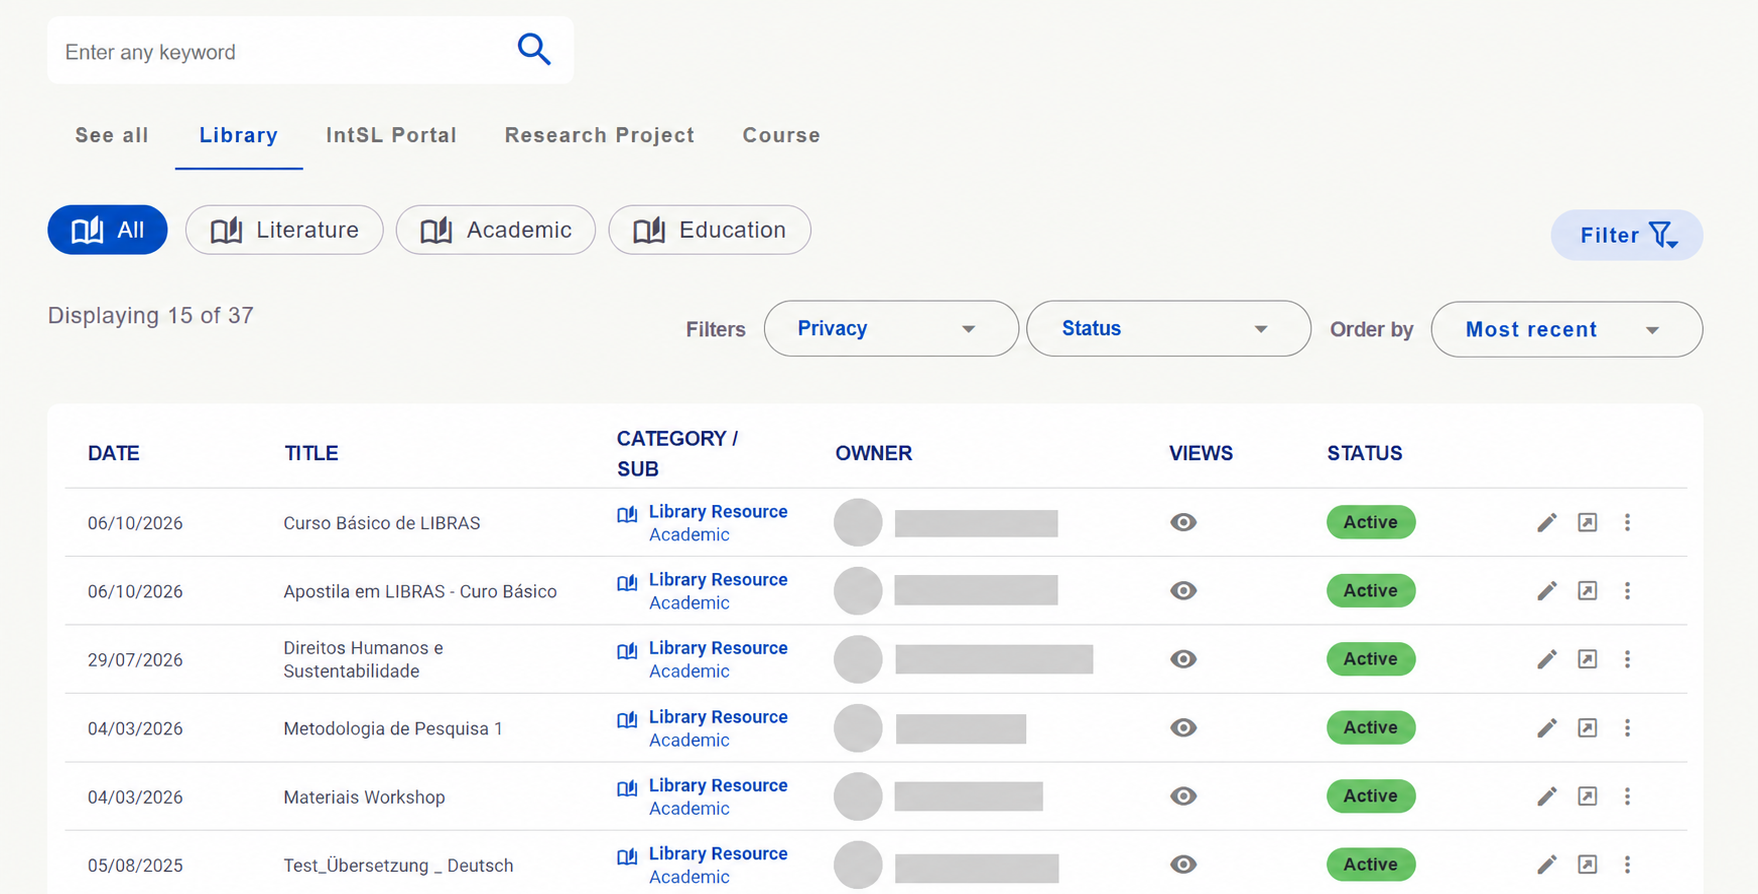Toggle views eye for Materiais Workshop
This screenshot has height=894, width=1758.
coord(1183,796)
